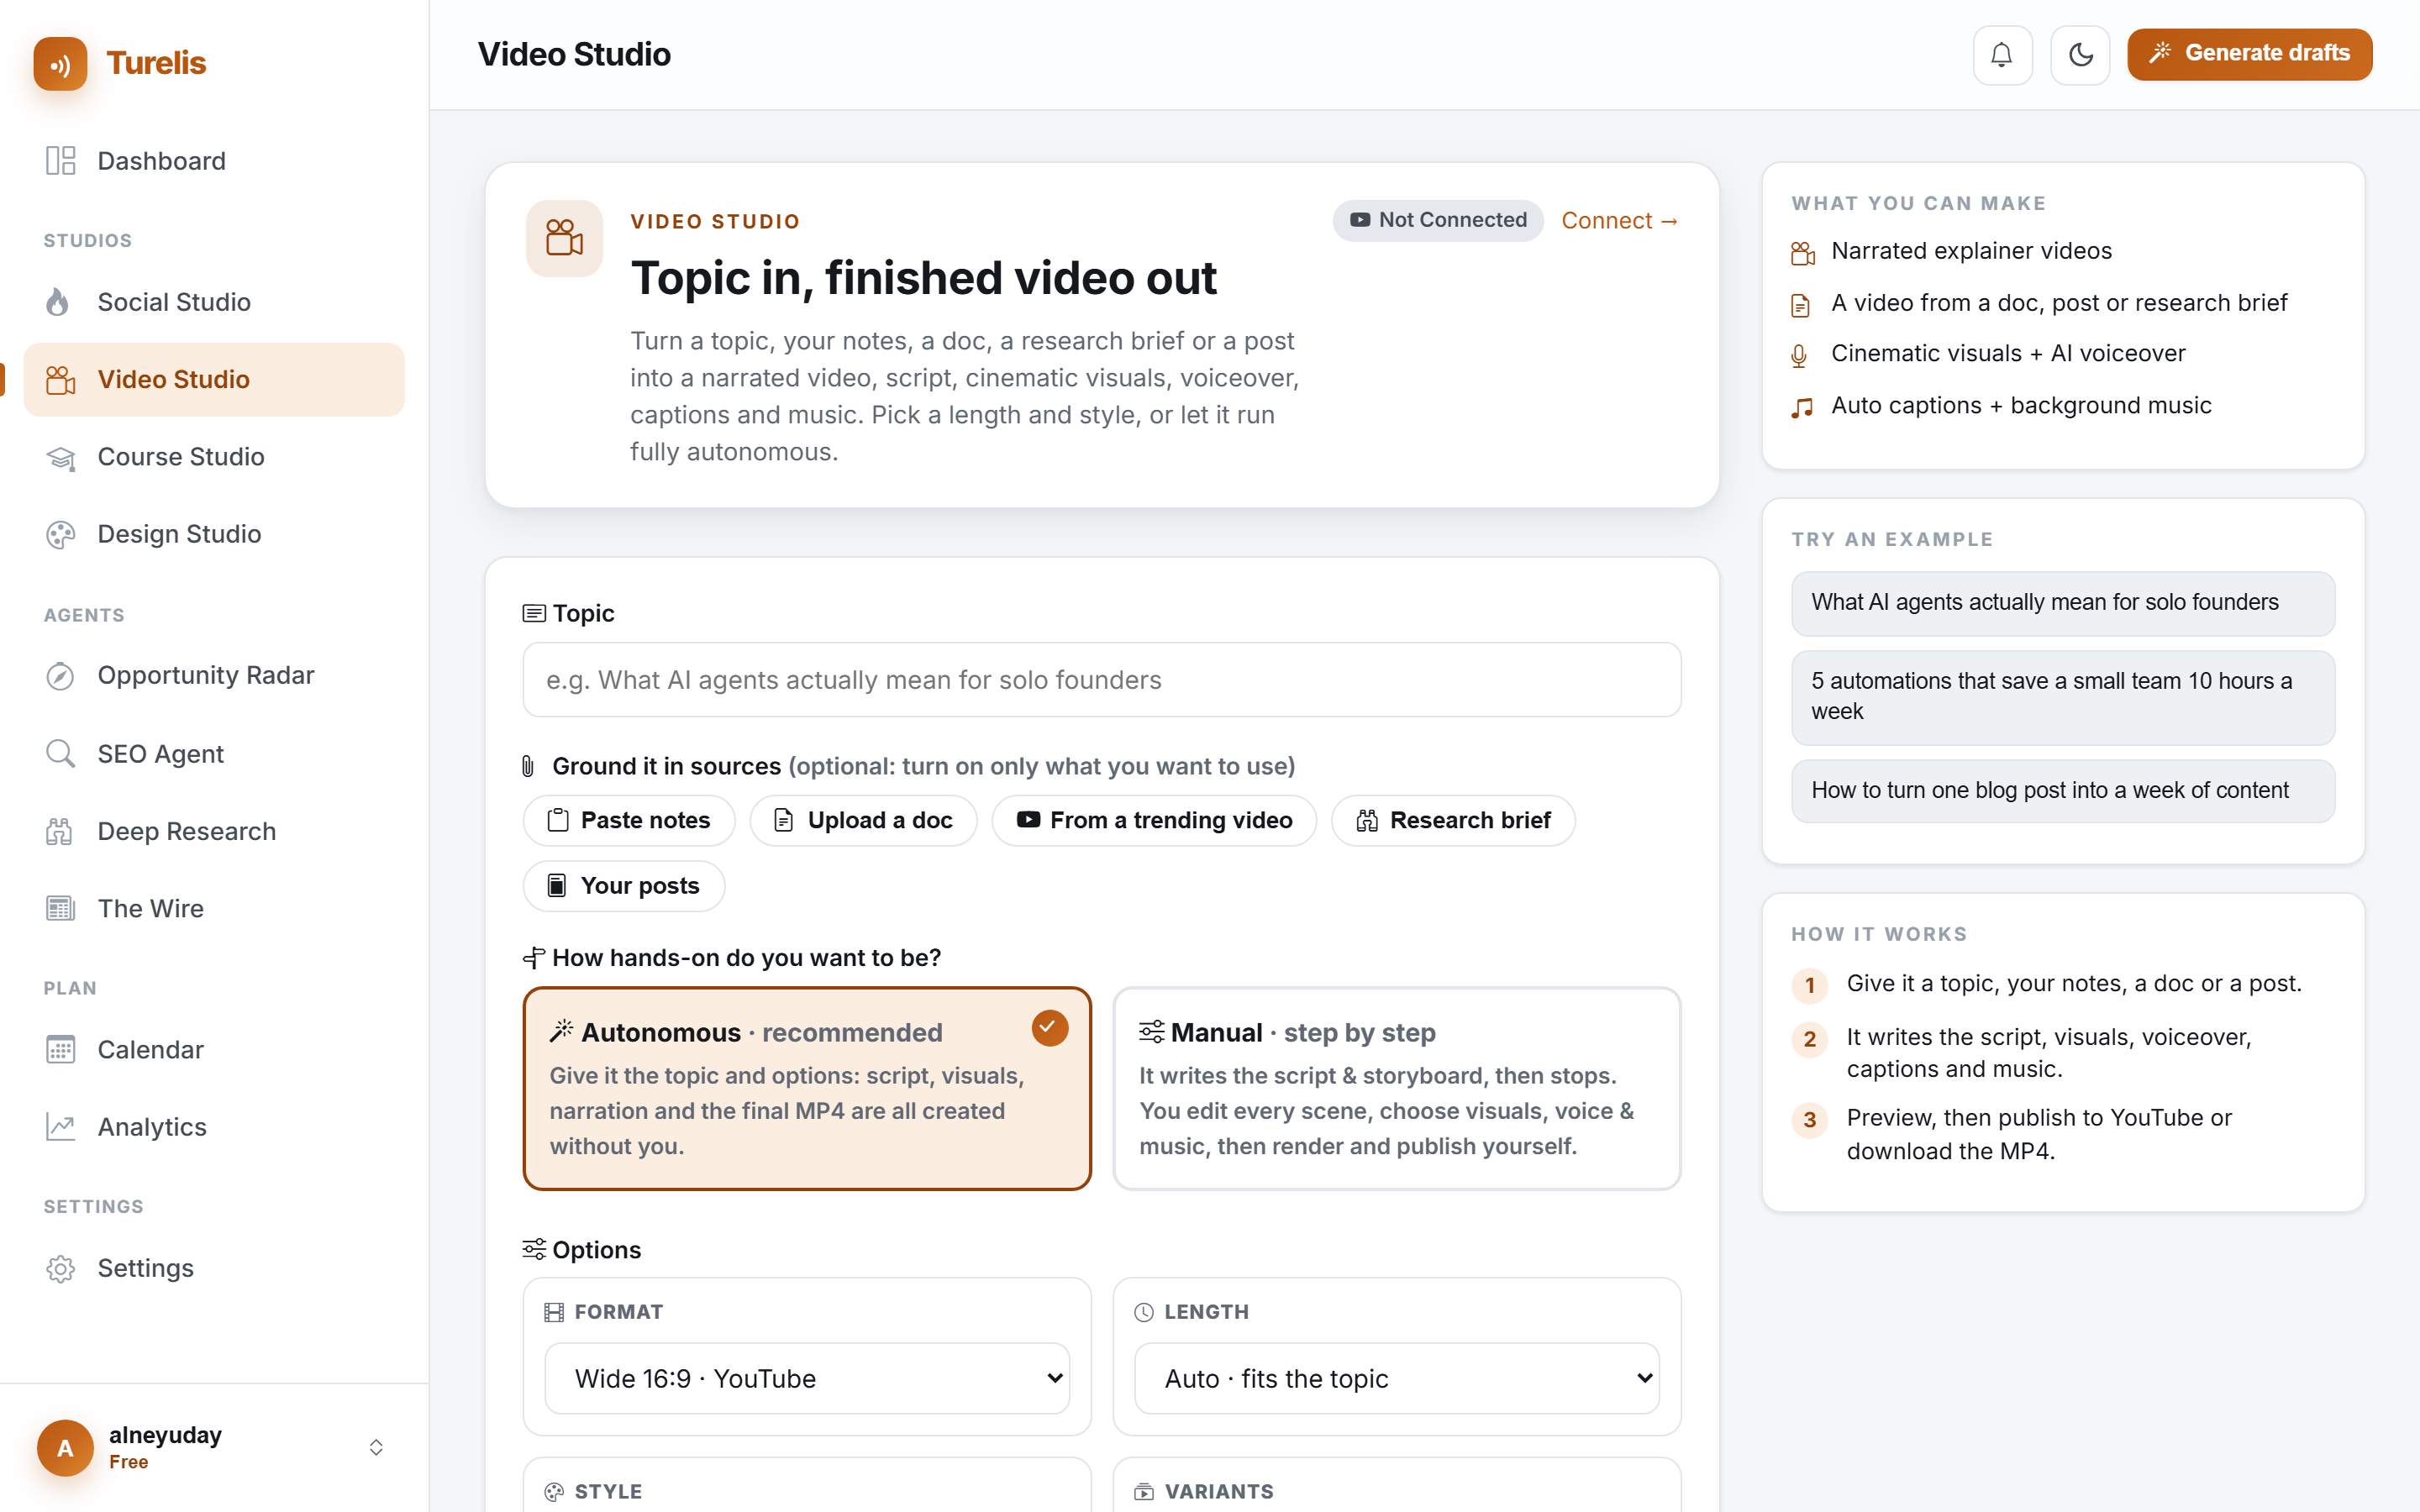Viewport: 2420px width, 1512px height.
Task: Toggle Your posts source
Action: pos(624,886)
